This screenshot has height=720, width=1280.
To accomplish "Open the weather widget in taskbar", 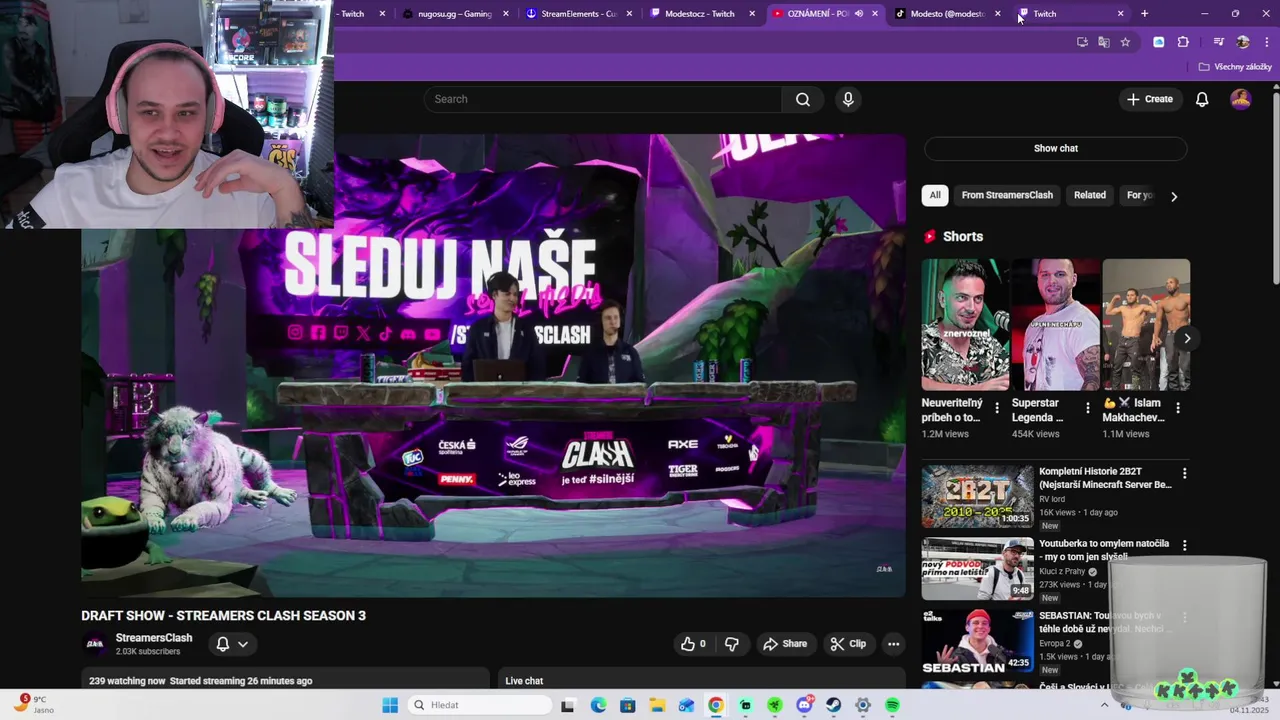I will 32,705.
